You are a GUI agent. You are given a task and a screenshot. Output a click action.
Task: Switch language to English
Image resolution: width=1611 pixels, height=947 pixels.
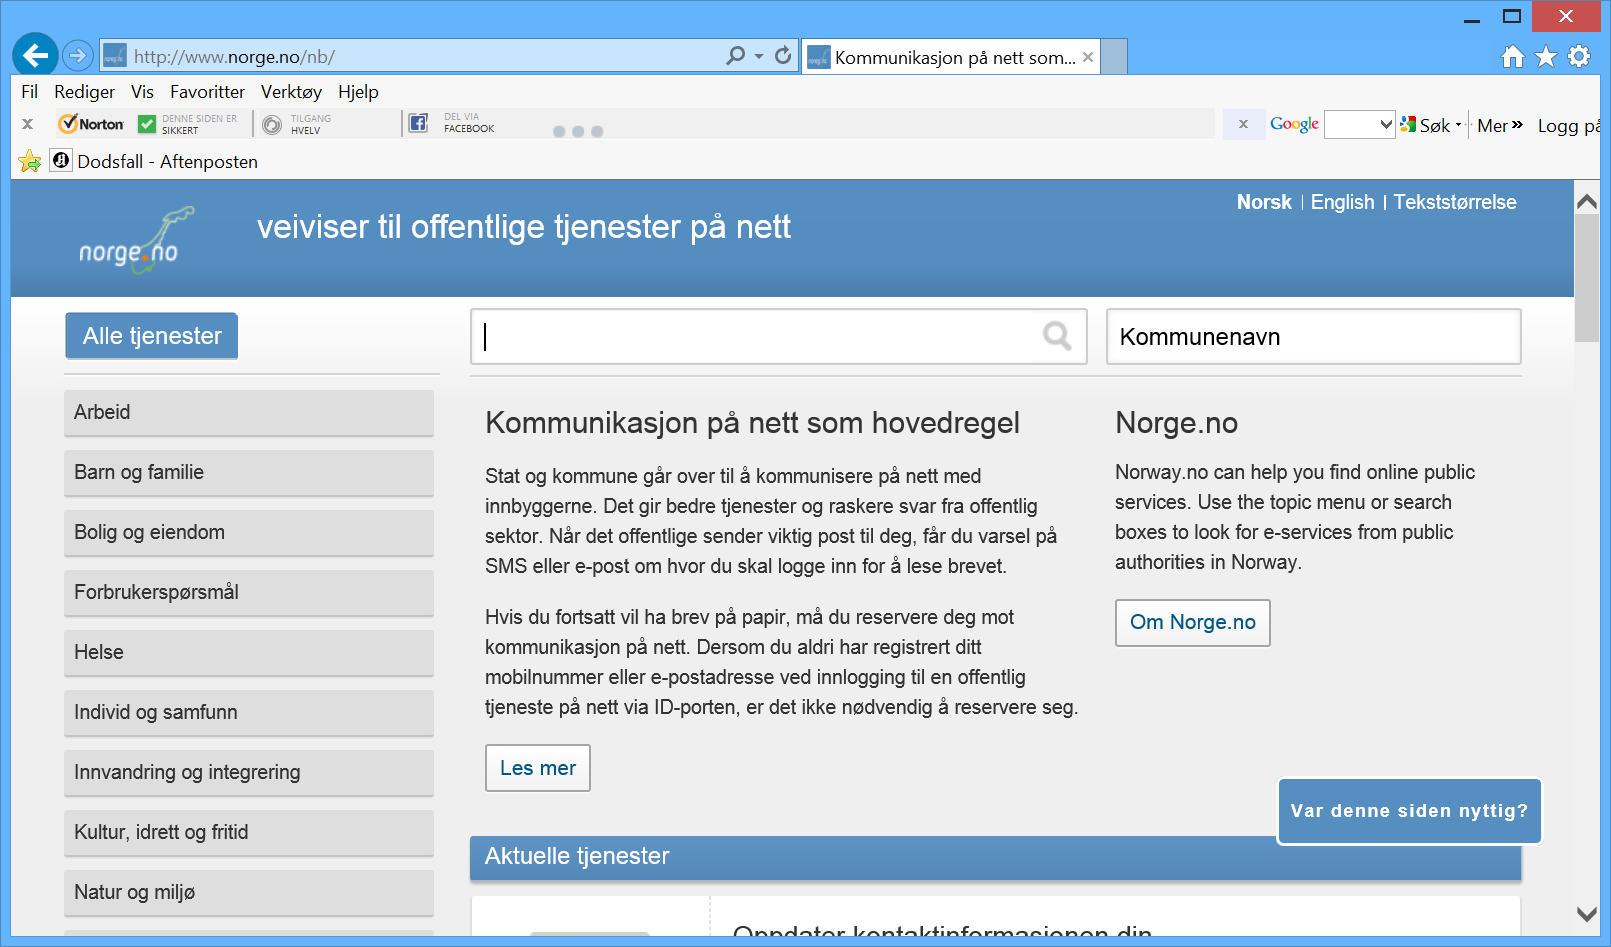click(1342, 202)
